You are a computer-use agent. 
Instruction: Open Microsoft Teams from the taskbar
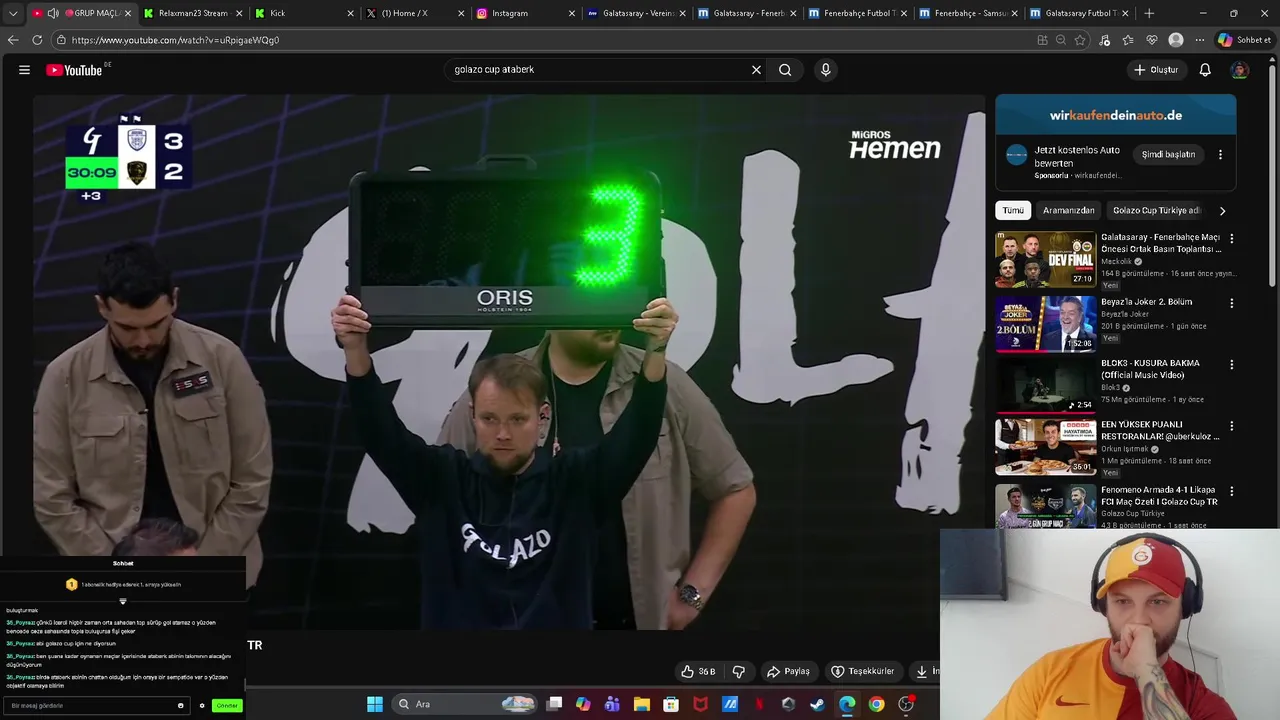[612, 704]
